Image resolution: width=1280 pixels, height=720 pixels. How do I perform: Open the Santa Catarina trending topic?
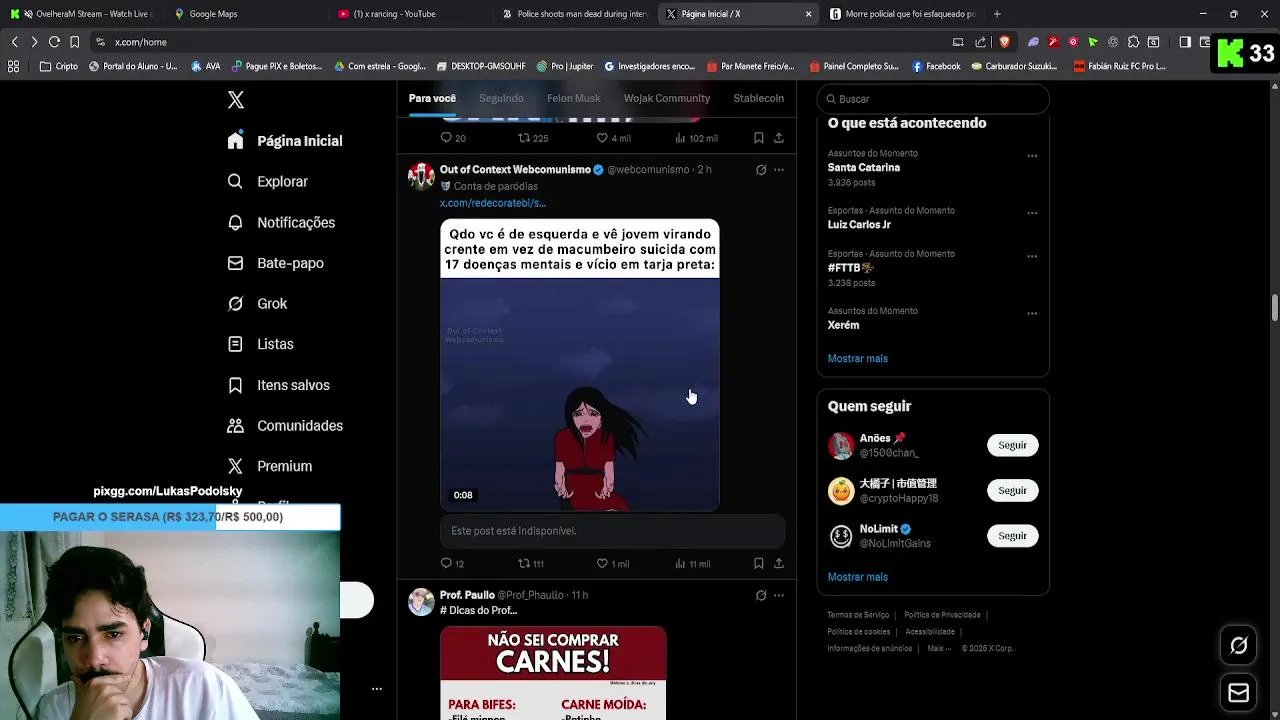point(864,168)
